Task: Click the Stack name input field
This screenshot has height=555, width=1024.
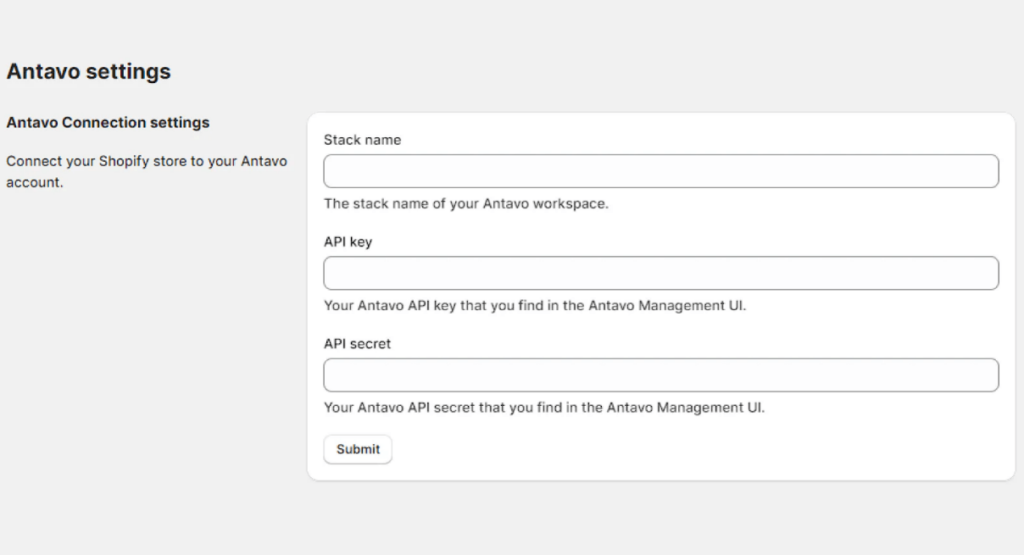Action: tap(661, 171)
